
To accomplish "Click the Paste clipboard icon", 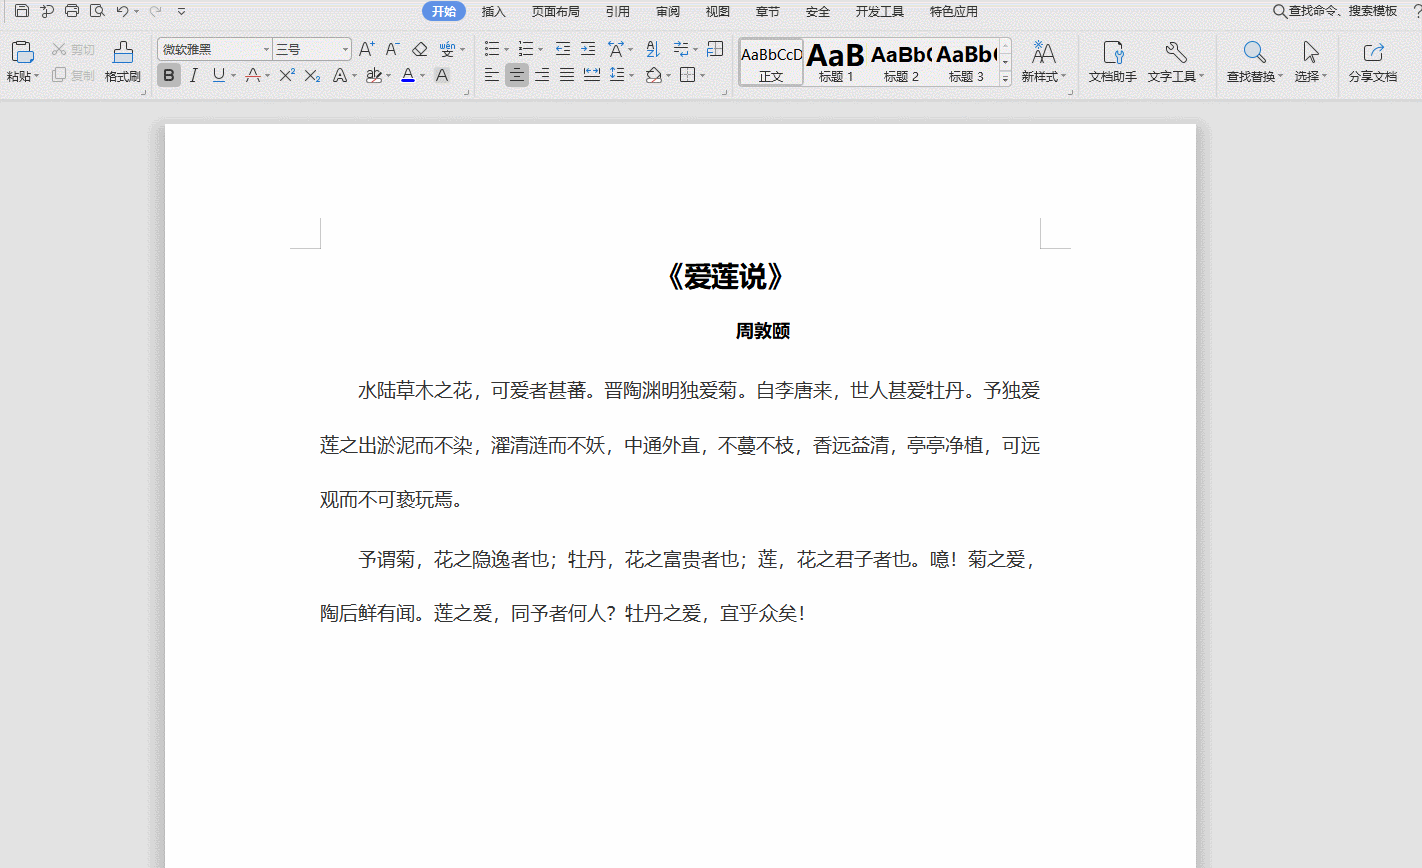I will (x=22, y=53).
